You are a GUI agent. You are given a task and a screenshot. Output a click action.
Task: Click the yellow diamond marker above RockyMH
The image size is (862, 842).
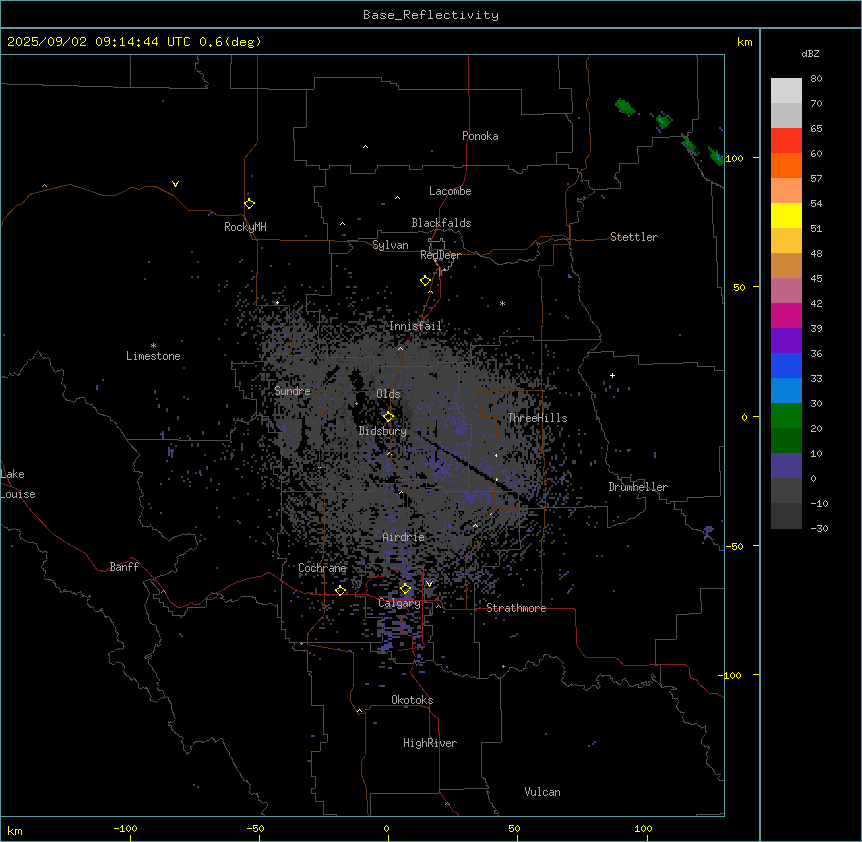(249, 204)
